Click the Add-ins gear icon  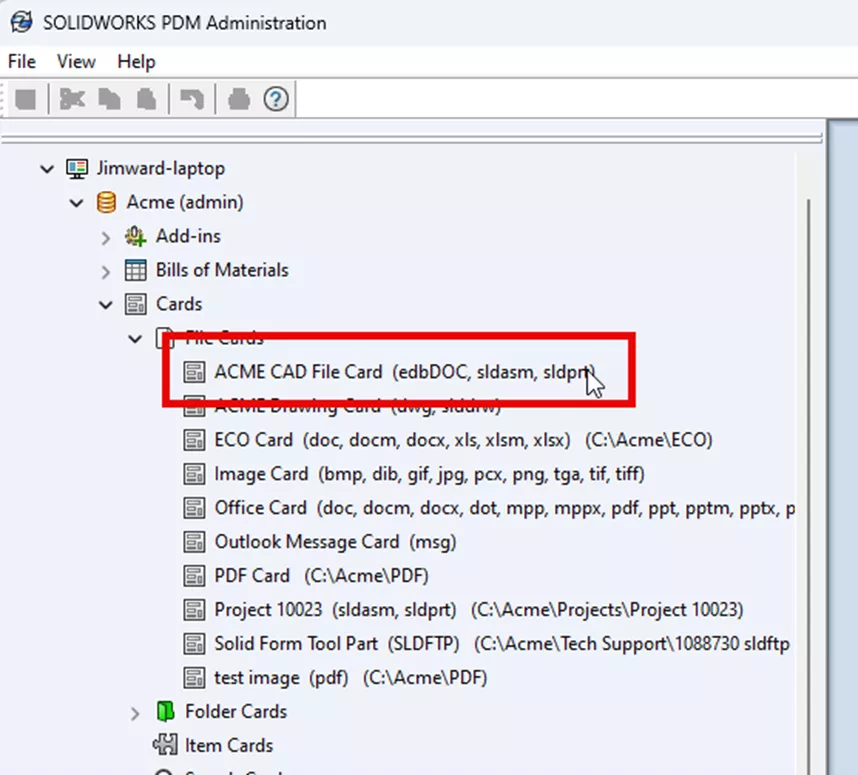click(134, 236)
